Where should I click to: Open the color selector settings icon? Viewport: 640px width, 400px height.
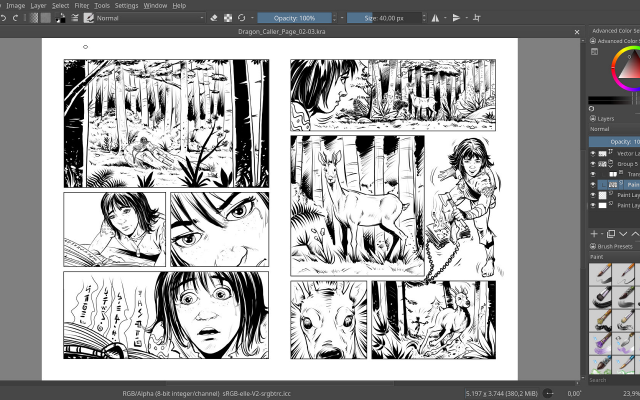(x=594, y=51)
